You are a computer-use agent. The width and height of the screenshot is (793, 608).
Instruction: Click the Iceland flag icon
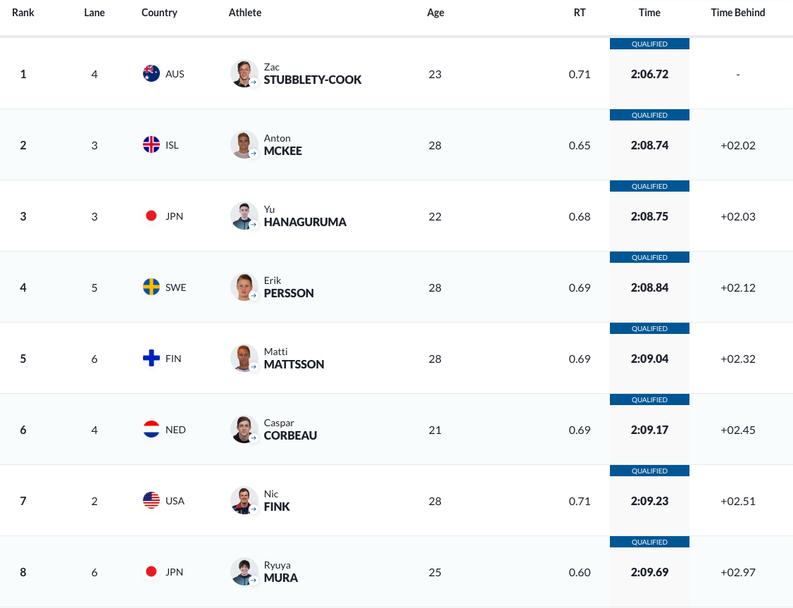pyautogui.click(x=151, y=145)
